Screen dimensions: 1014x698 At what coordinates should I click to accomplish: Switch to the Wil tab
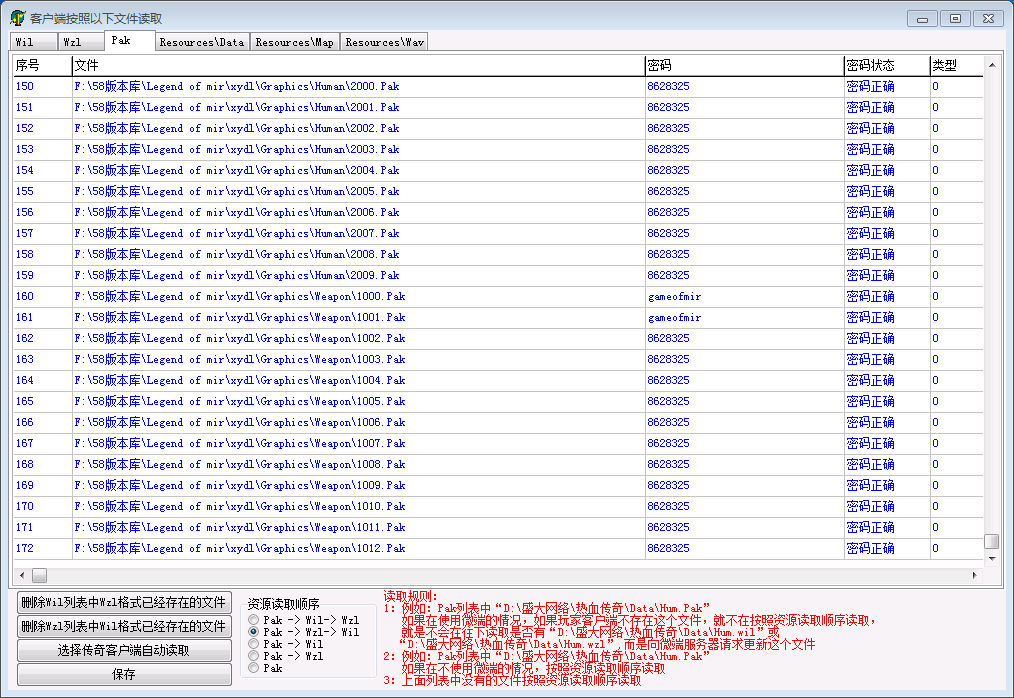pos(34,42)
